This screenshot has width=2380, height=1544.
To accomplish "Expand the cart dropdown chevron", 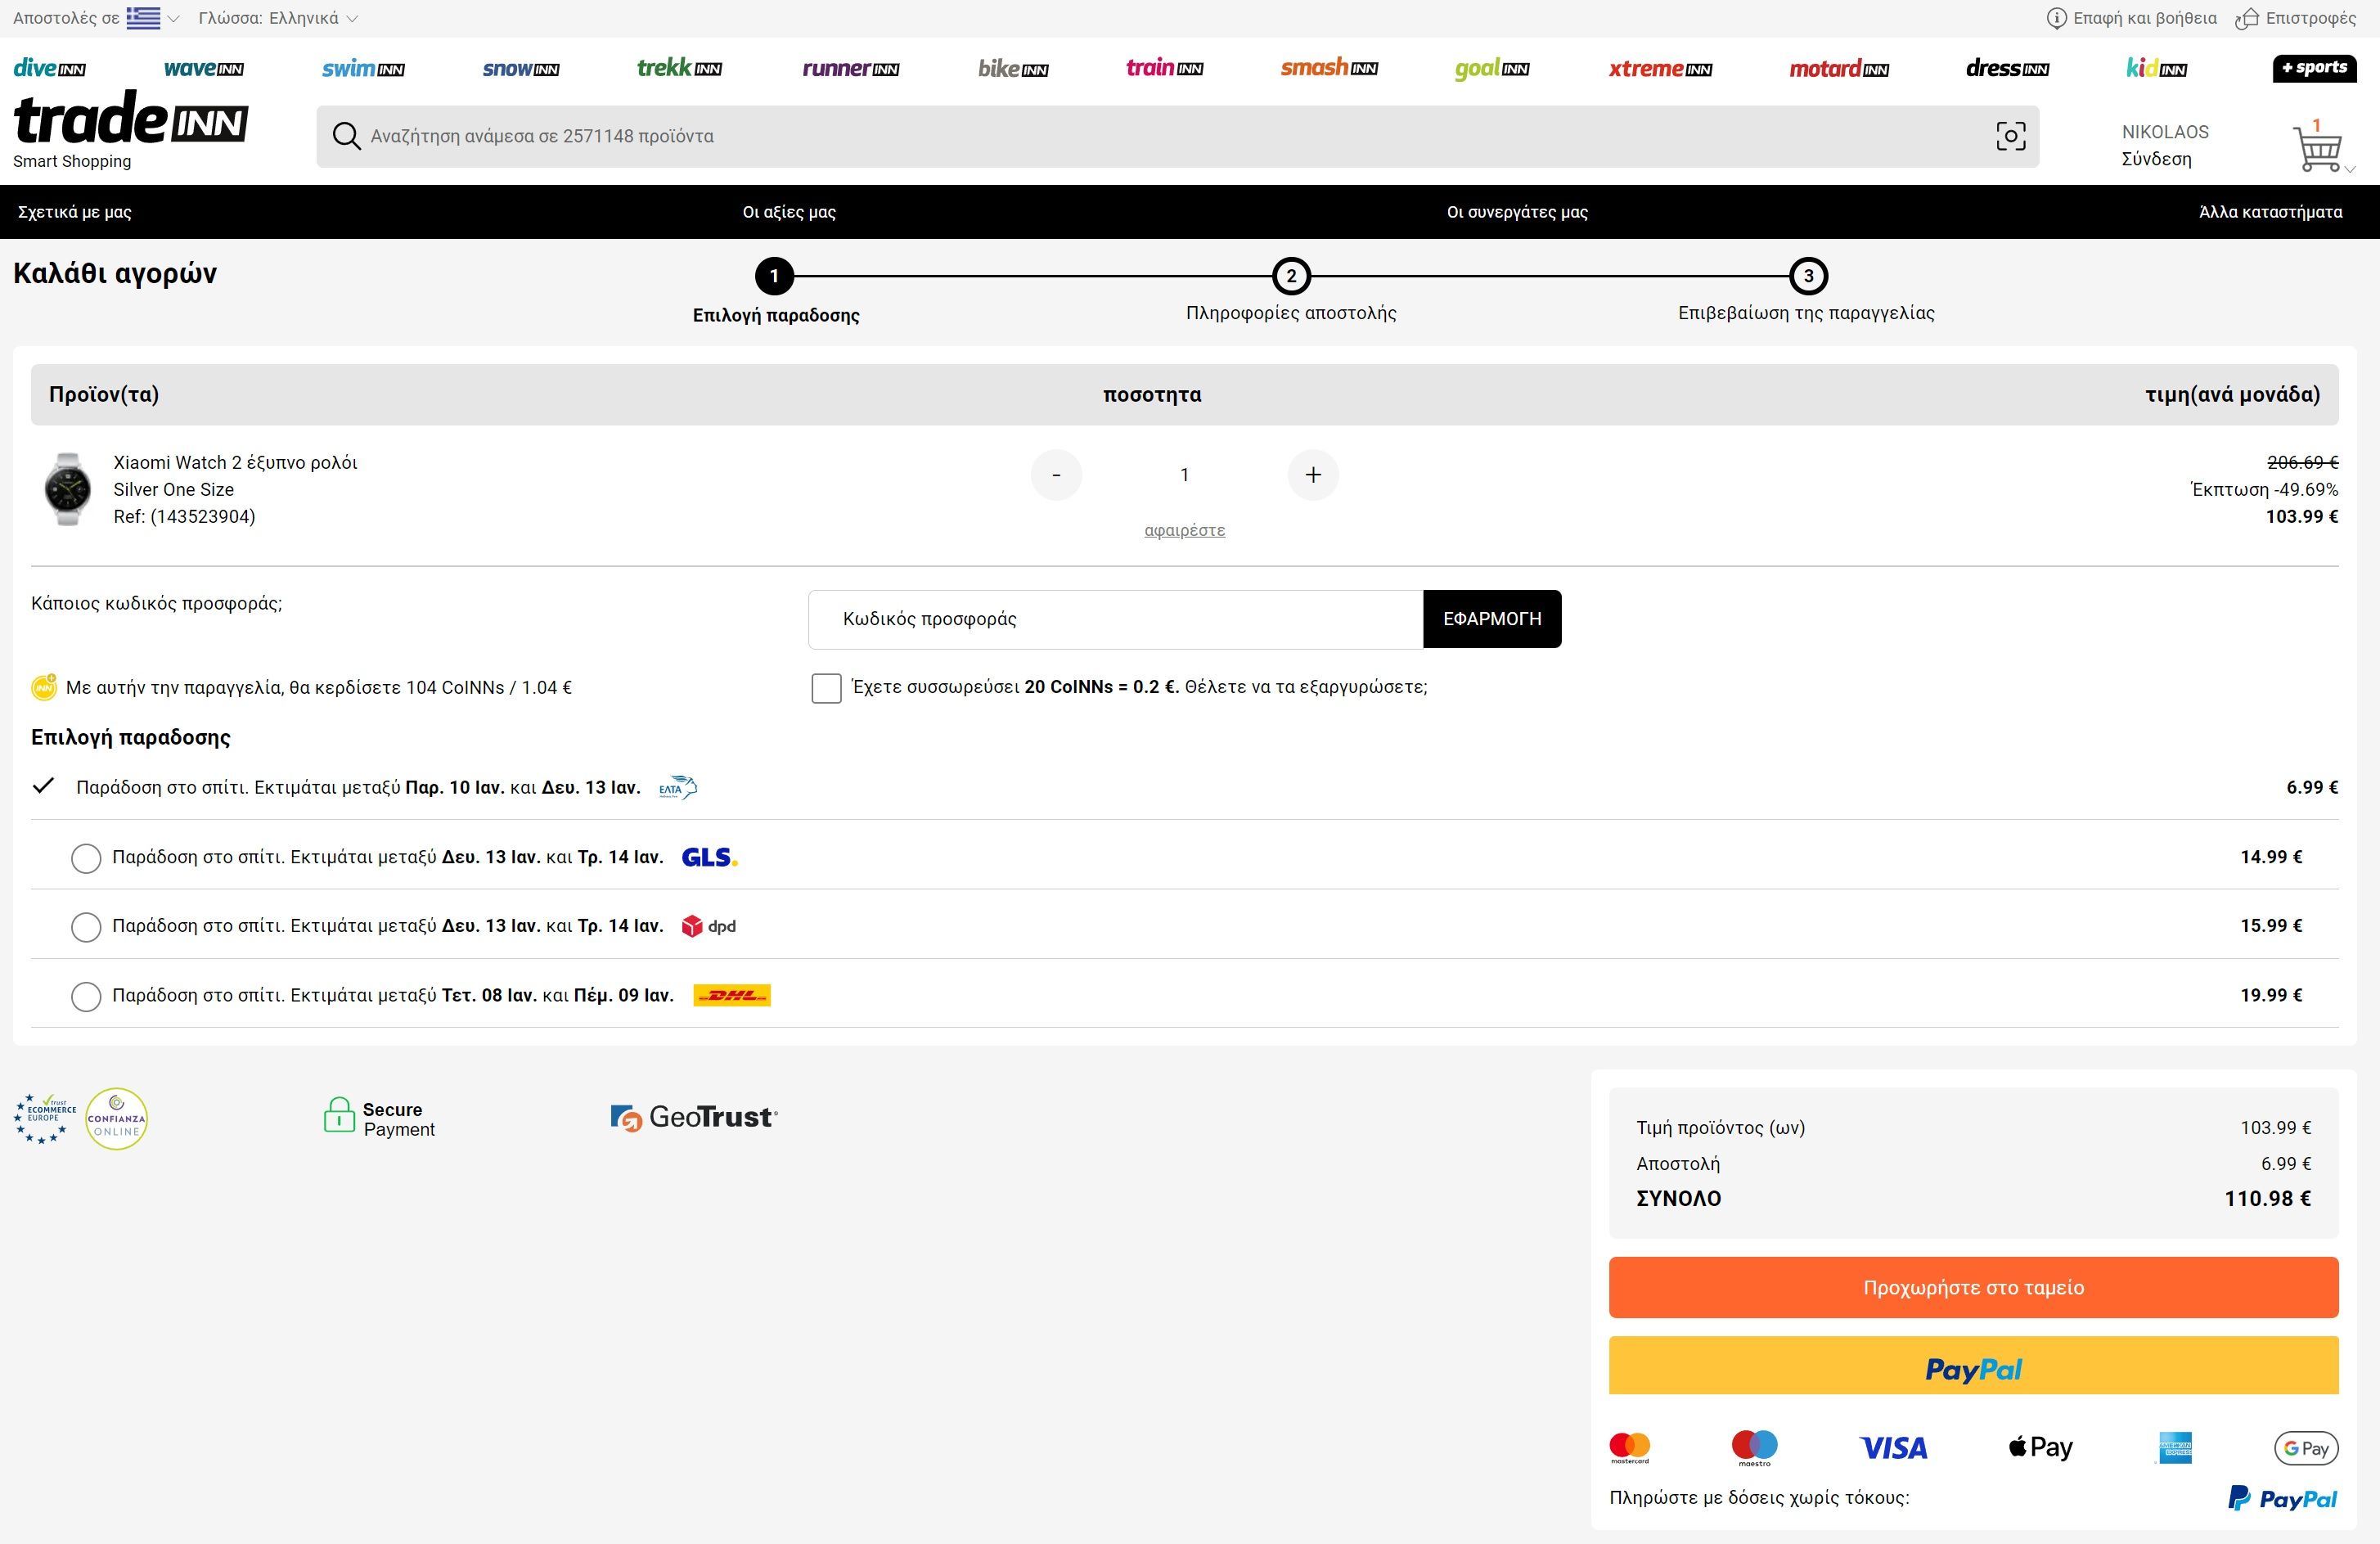I will pyautogui.click(x=2350, y=169).
